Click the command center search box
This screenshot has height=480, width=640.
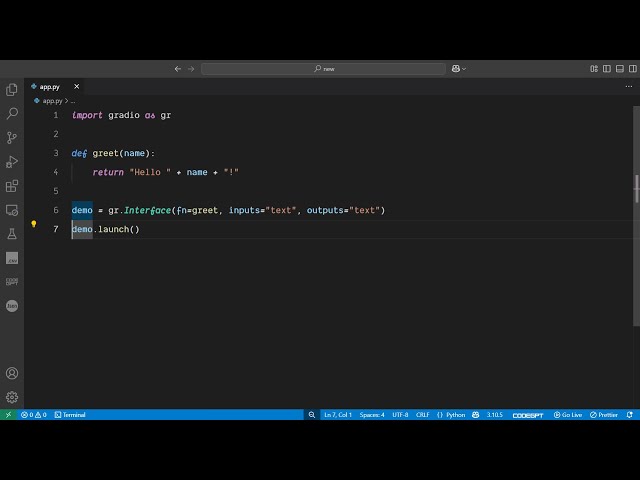[x=323, y=69]
